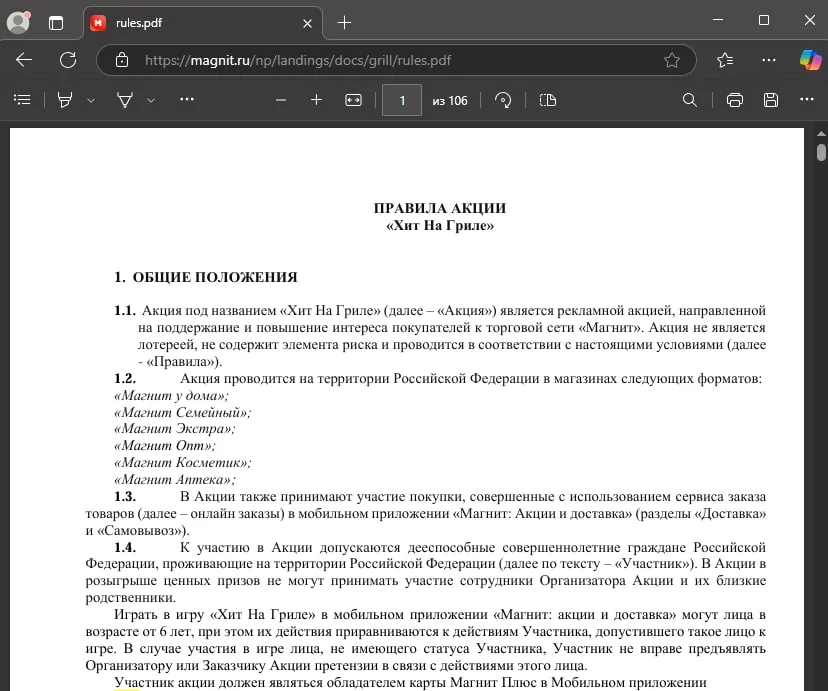Open the tab actions menu icon
The image size is (828, 691).
[56, 23]
